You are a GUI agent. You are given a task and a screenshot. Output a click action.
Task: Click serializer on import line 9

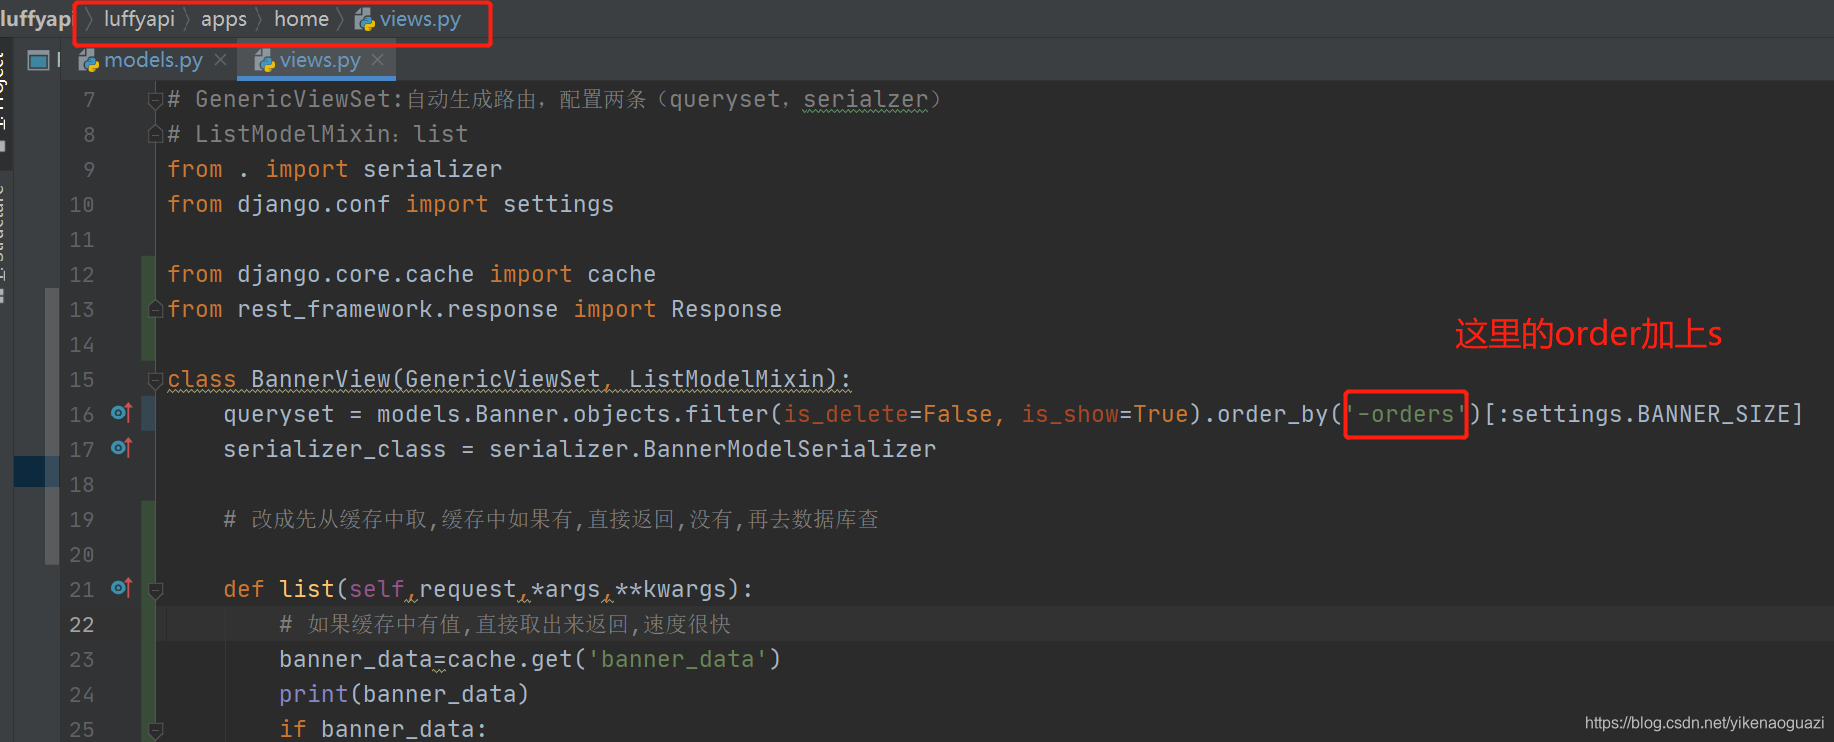(x=433, y=169)
